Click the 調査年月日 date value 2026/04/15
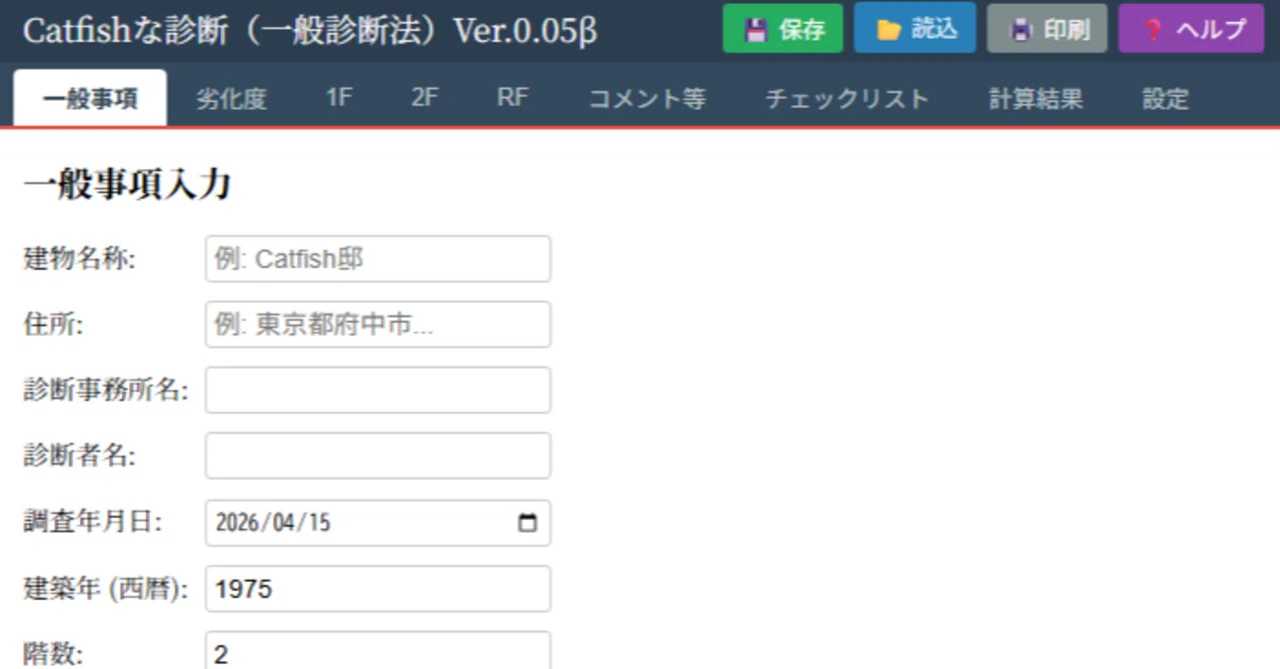Viewport: 1280px width, 669px height. click(x=273, y=523)
